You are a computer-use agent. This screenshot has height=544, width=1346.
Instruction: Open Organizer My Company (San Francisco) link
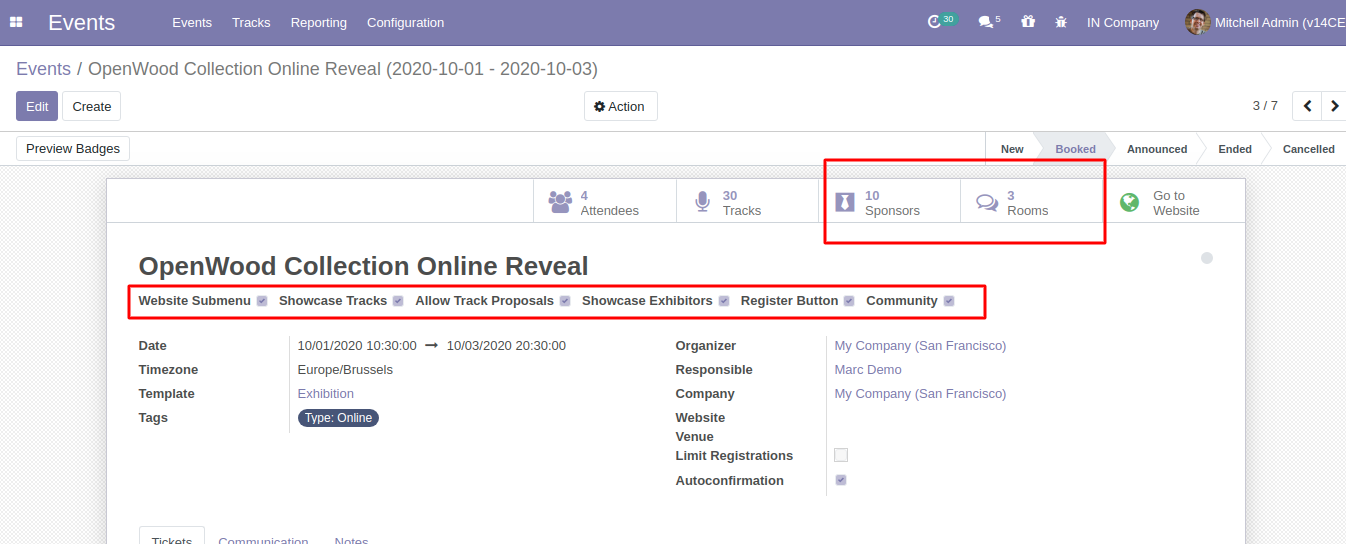[x=920, y=346]
